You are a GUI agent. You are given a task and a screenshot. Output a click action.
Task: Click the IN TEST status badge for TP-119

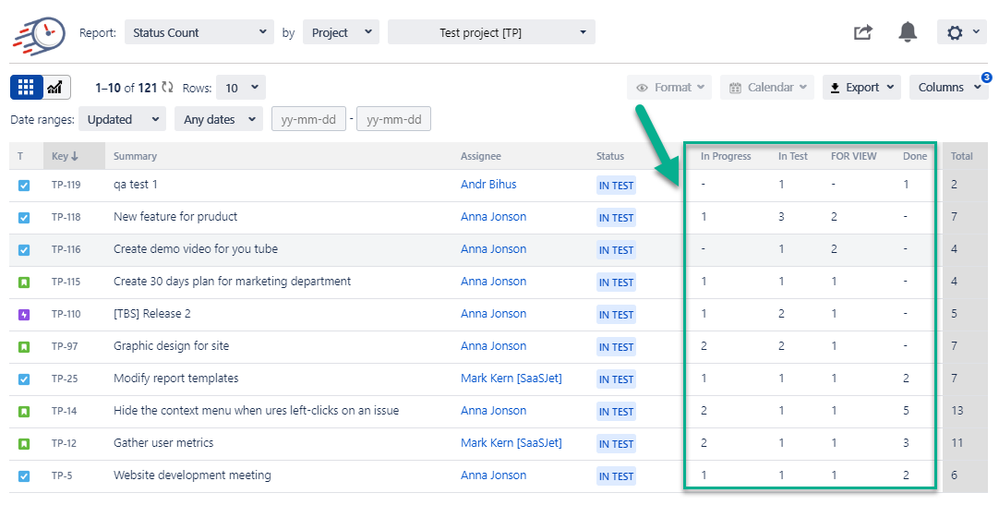[x=616, y=186]
